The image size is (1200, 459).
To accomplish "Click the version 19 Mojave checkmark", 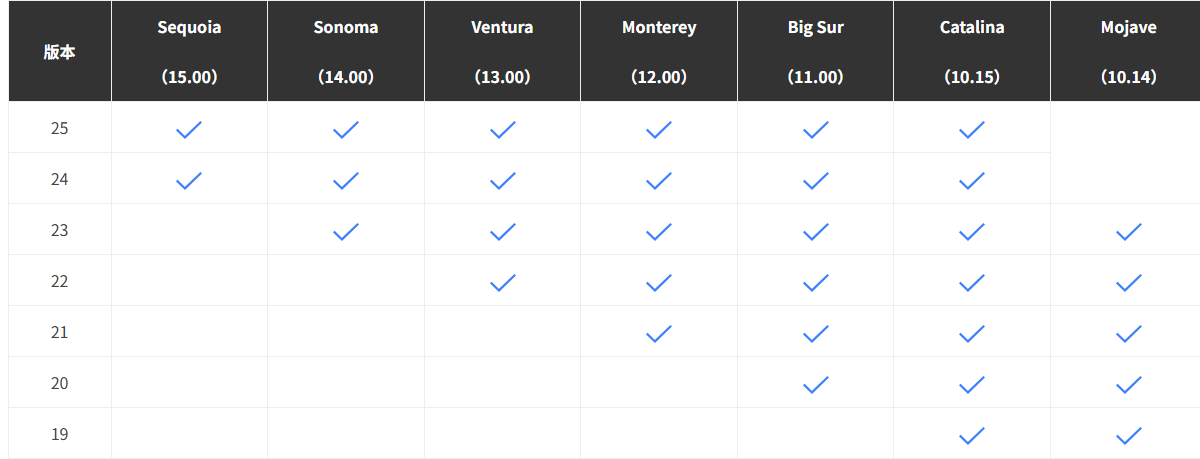I will click(x=1128, y=435).
